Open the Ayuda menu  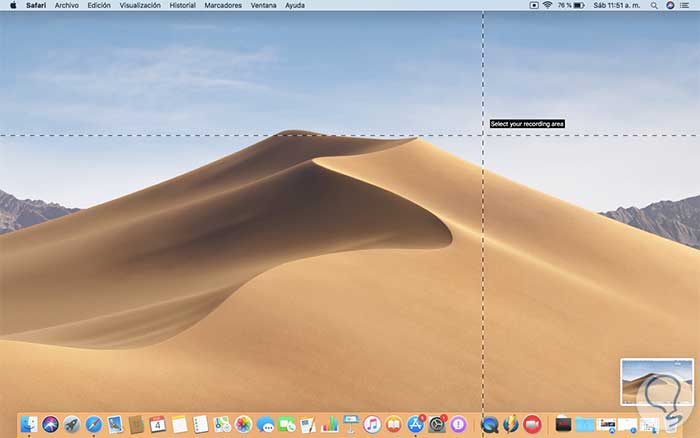click(x=295, y=5)
